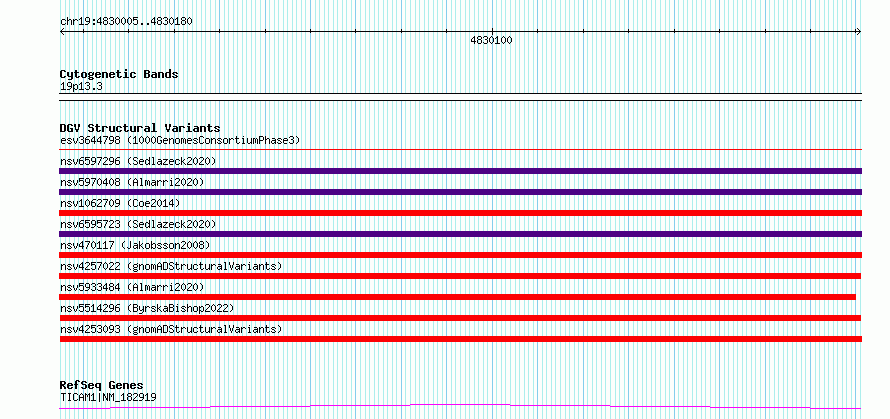The height and width of the screenshot is (419, 890).
Task: Click nsv1062709 (Coe2014) label
Action: coord(119,203)
